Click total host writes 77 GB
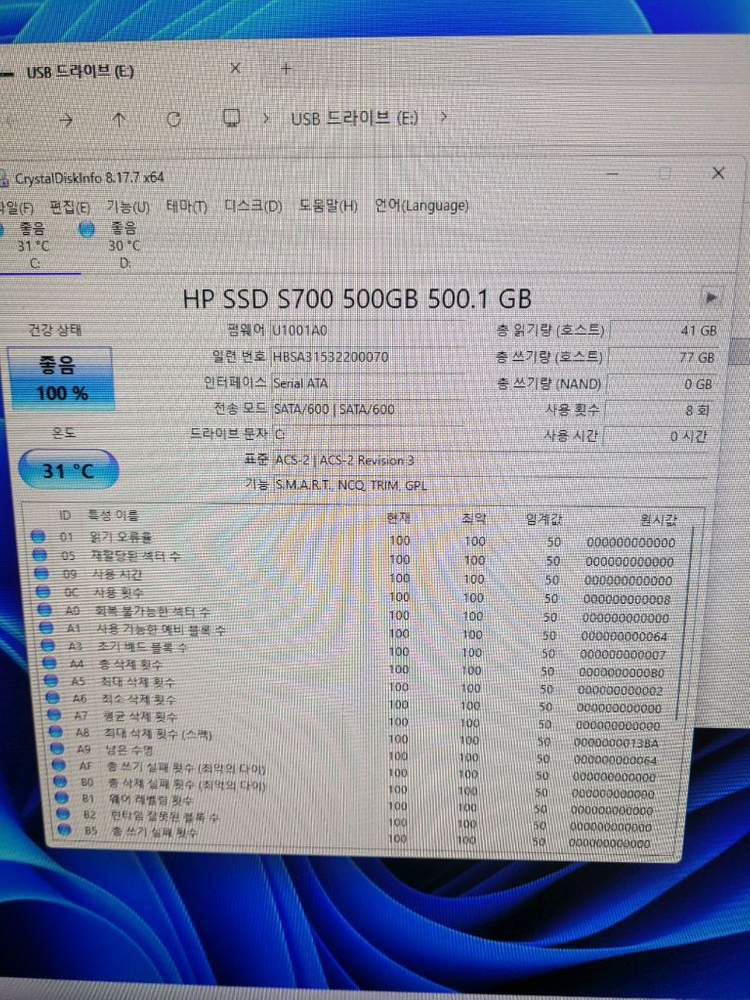Image resolution: width=750 pixels, height=1000 pixels. point(662,357)
